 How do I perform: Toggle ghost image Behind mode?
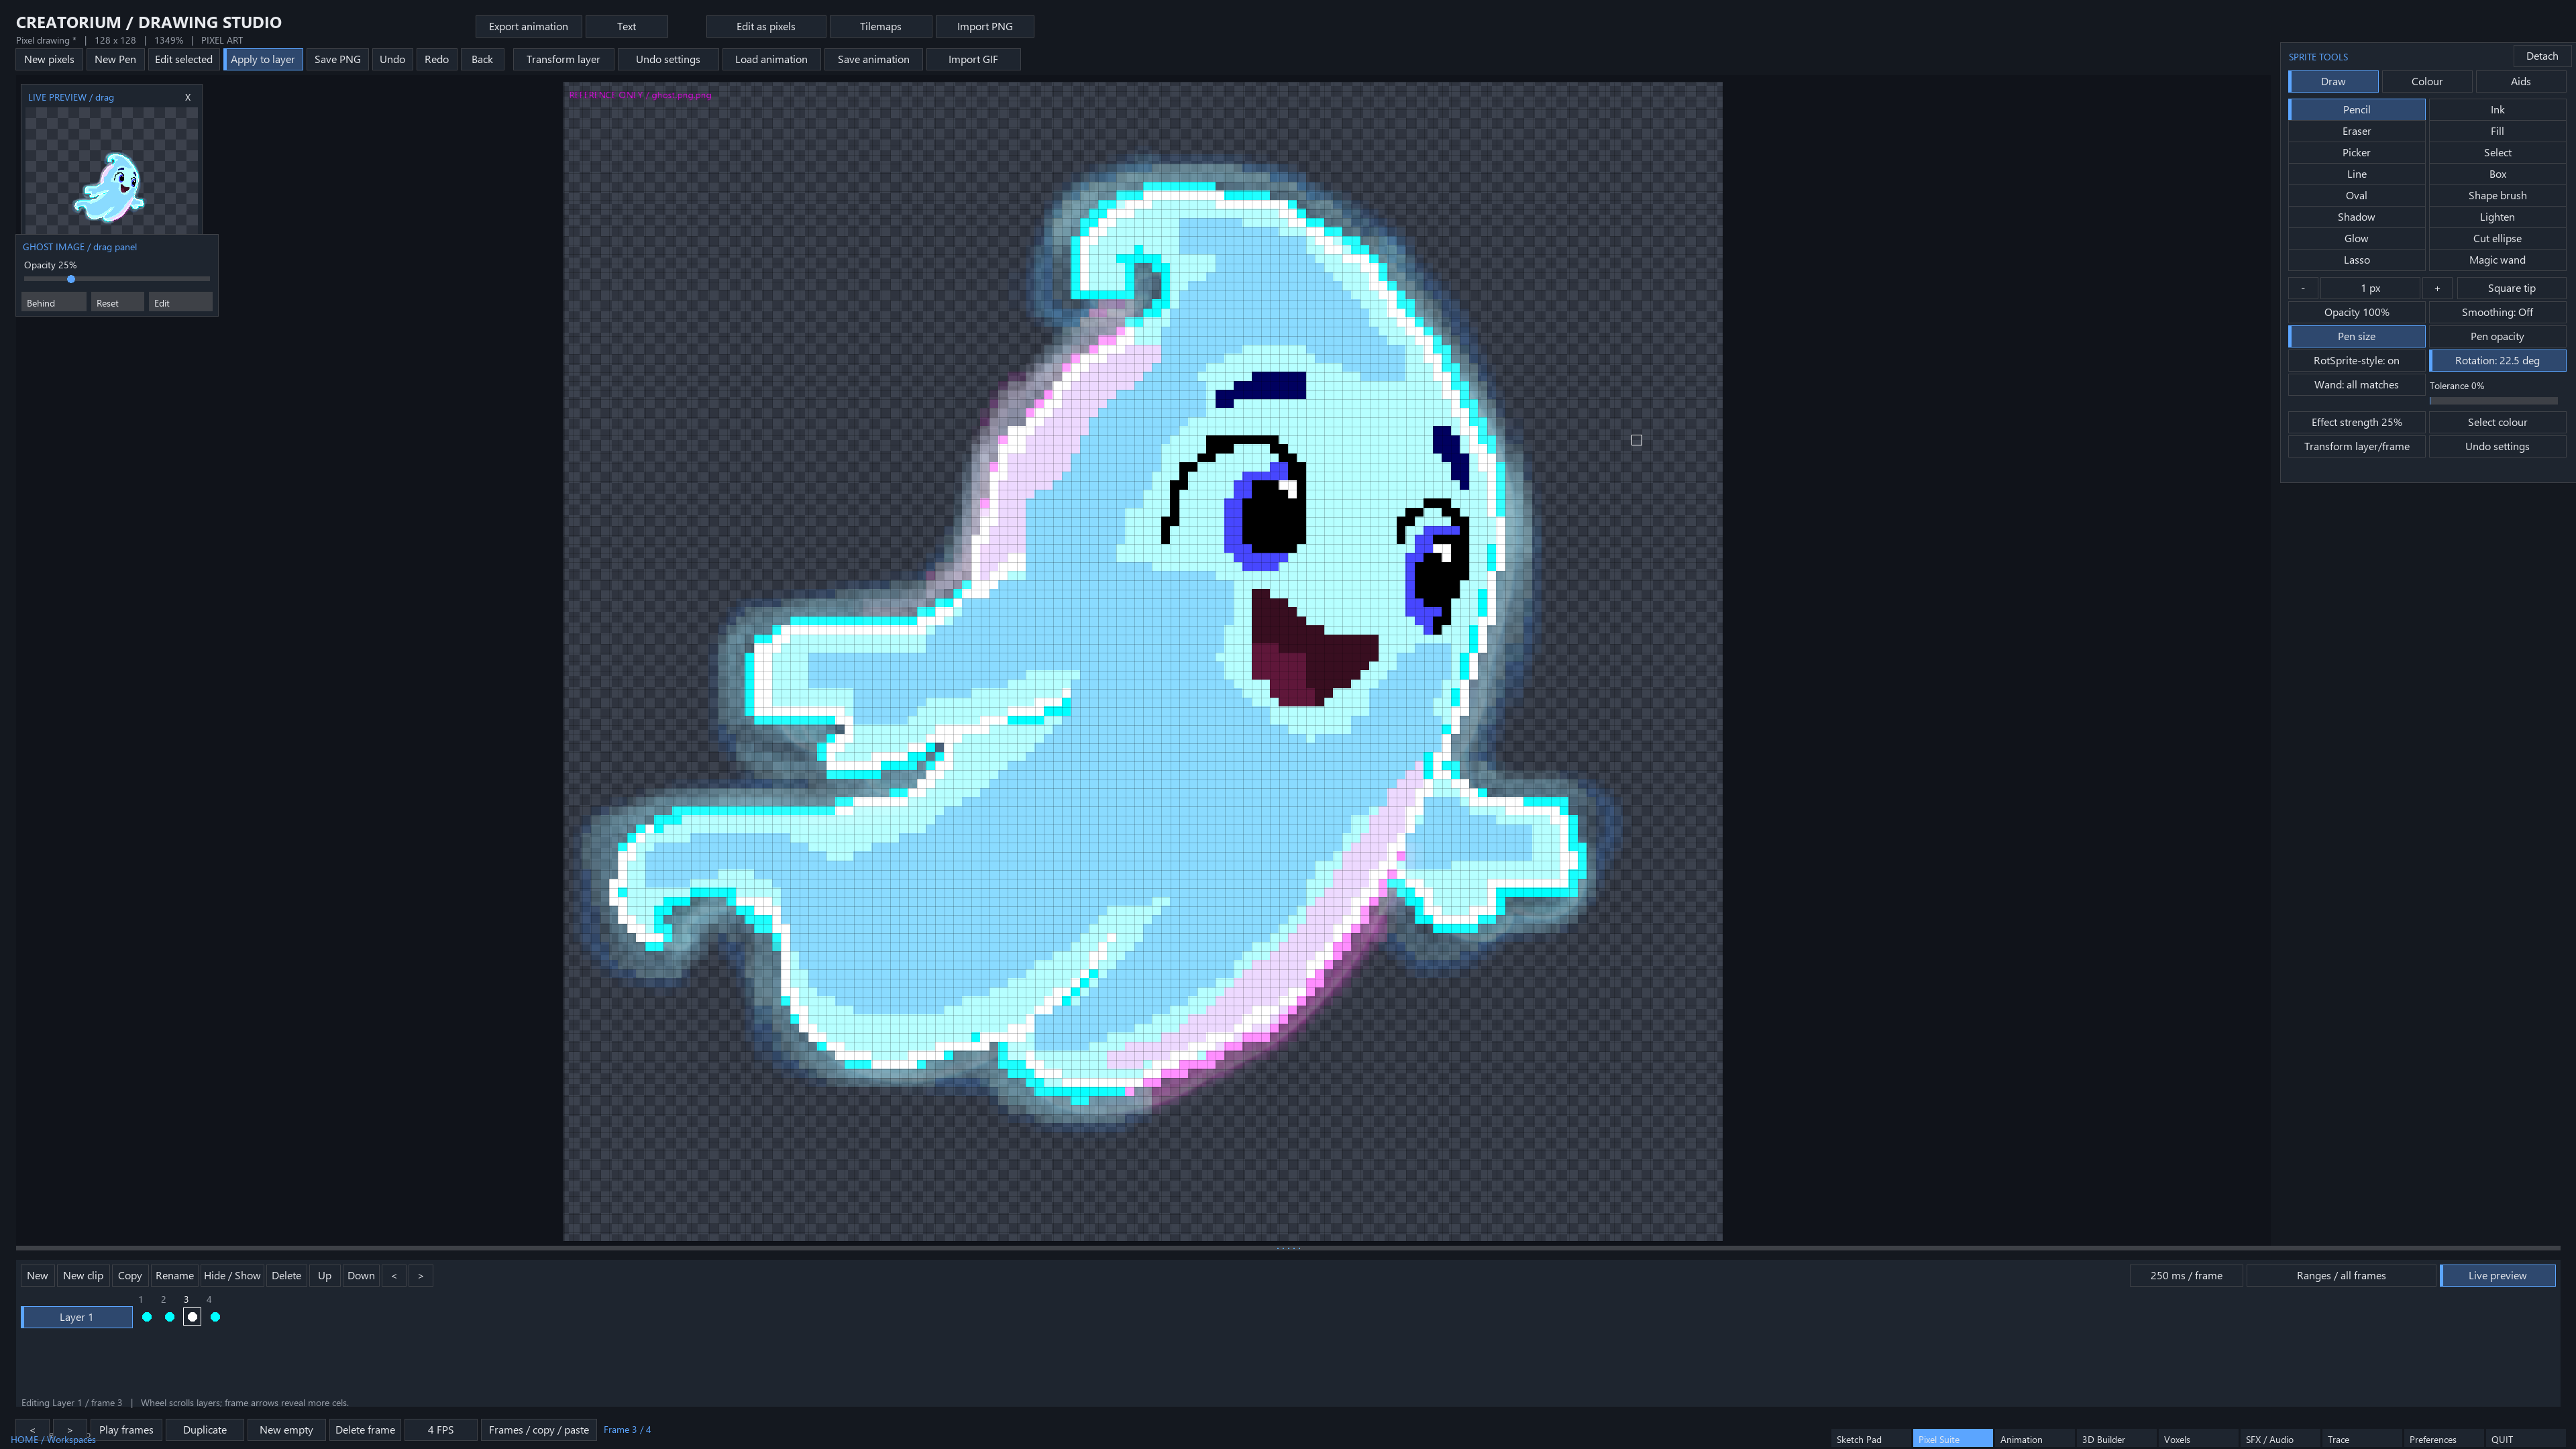coord(54,303)
